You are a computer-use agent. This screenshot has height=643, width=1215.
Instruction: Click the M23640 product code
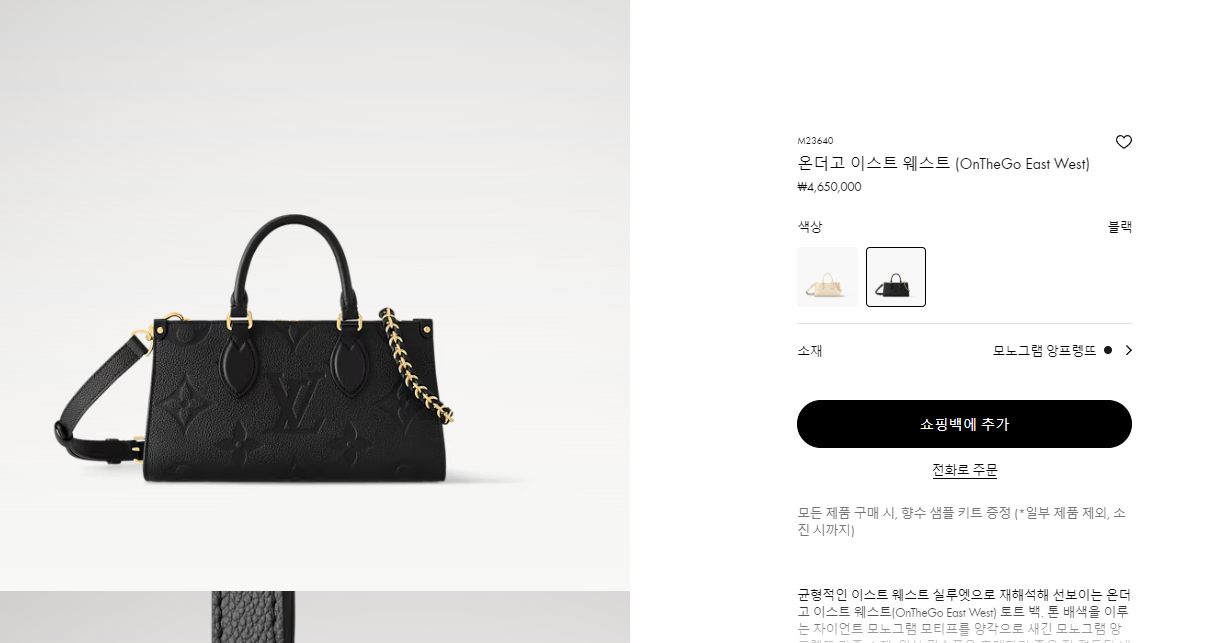815,141
